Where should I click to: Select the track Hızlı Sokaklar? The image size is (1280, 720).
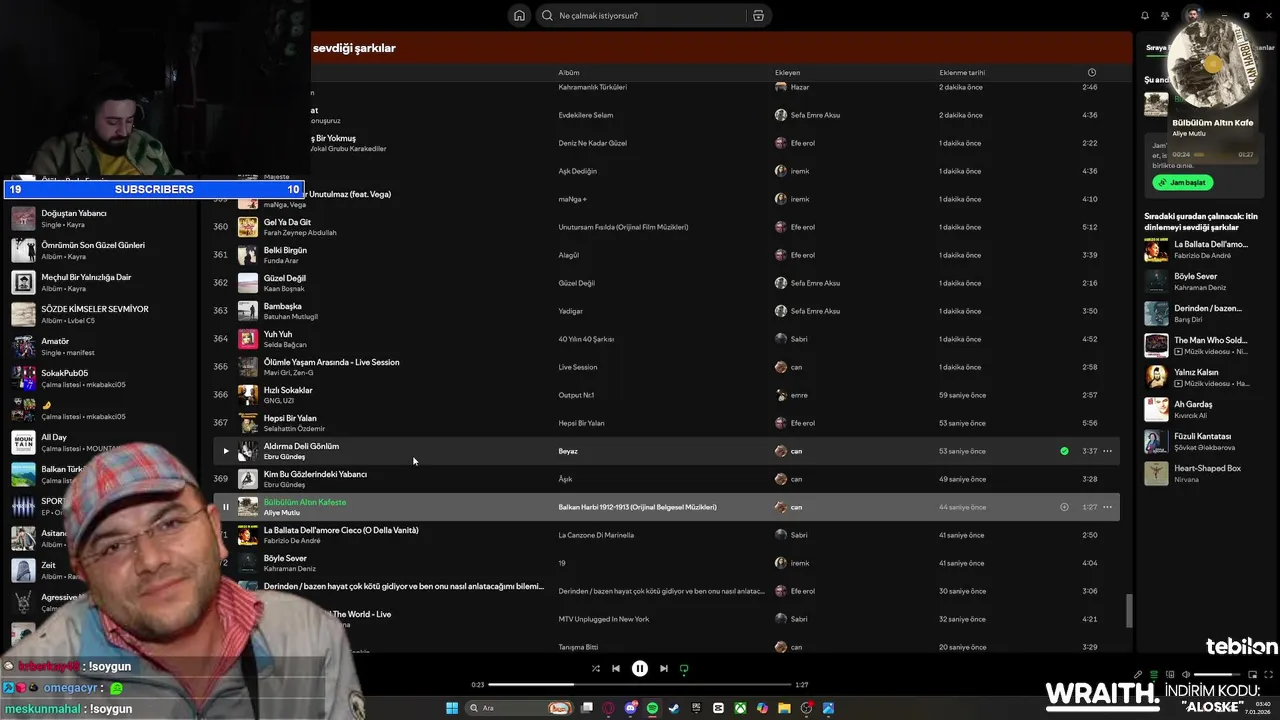click(288, 390)
